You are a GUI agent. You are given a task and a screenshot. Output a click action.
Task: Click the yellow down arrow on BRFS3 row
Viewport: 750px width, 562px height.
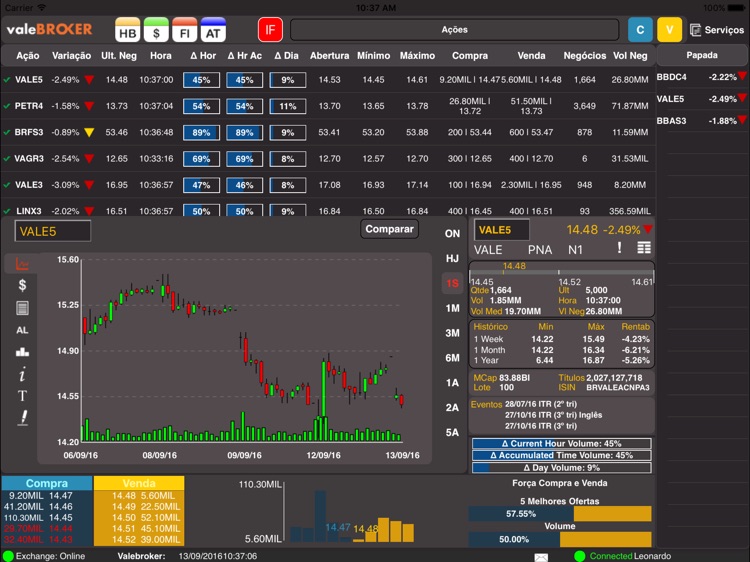(89, 132)
